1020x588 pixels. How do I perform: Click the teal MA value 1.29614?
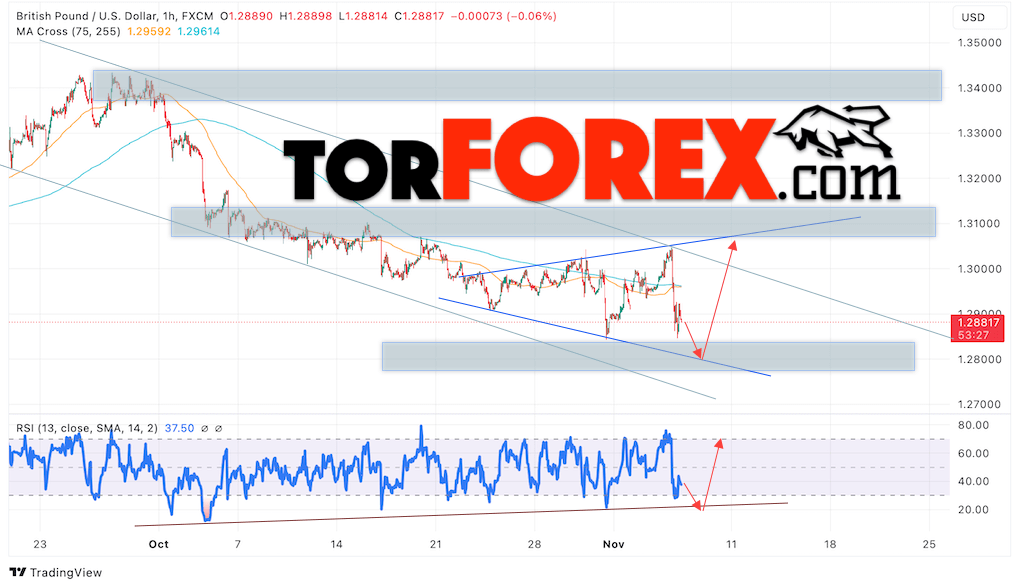point(198,31)
